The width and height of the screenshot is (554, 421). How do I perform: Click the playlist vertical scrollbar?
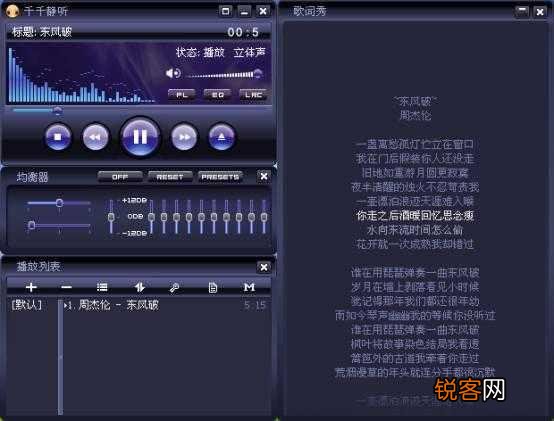[60, 357]
